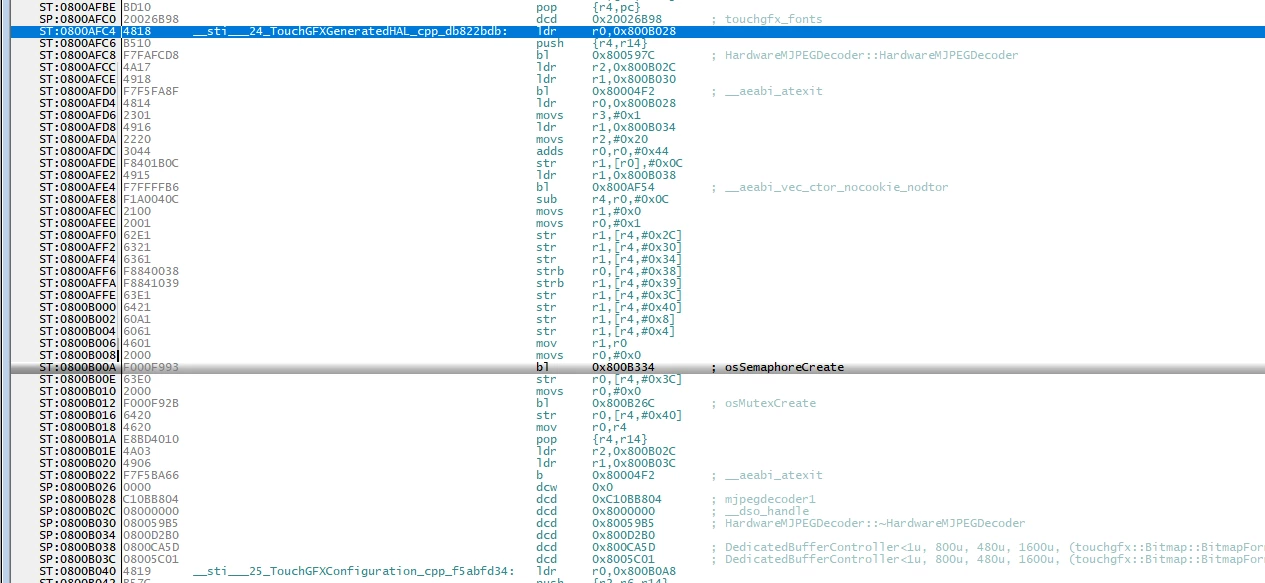
Task: Click data value 0x800CA5D
Action: (x=623, y=547)
